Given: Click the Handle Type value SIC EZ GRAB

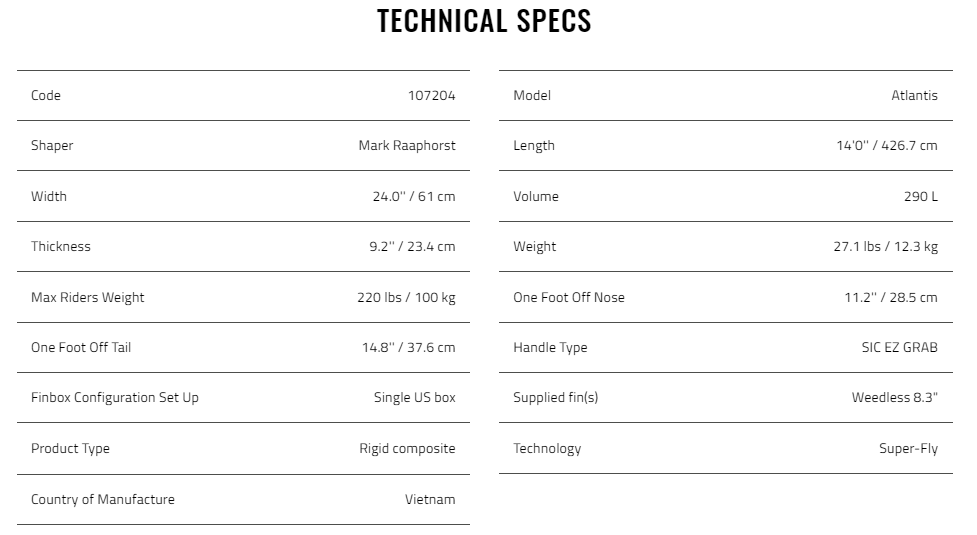Looking at the screenshot, I should point(900,347).
